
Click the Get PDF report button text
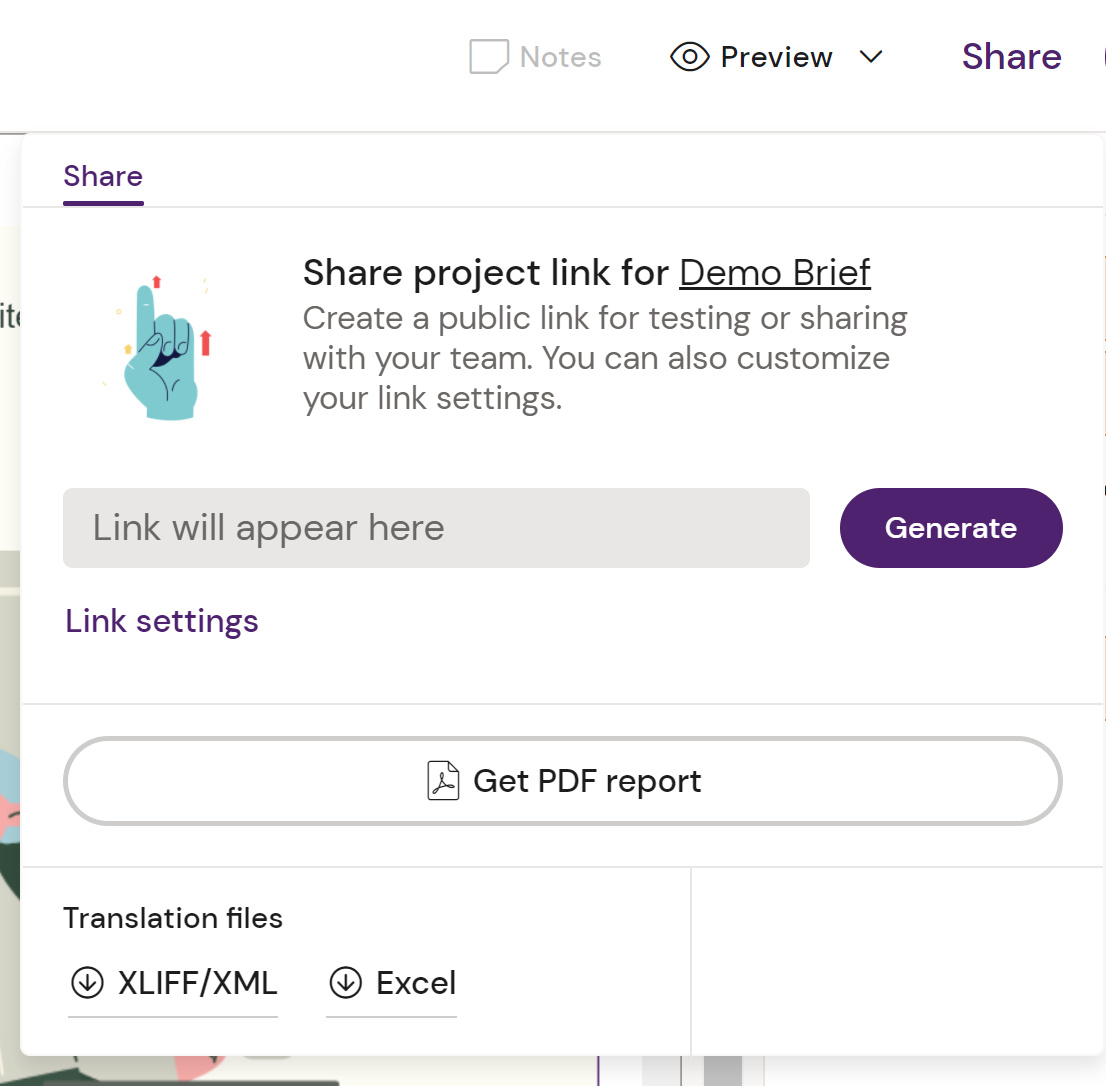[587, 781]
